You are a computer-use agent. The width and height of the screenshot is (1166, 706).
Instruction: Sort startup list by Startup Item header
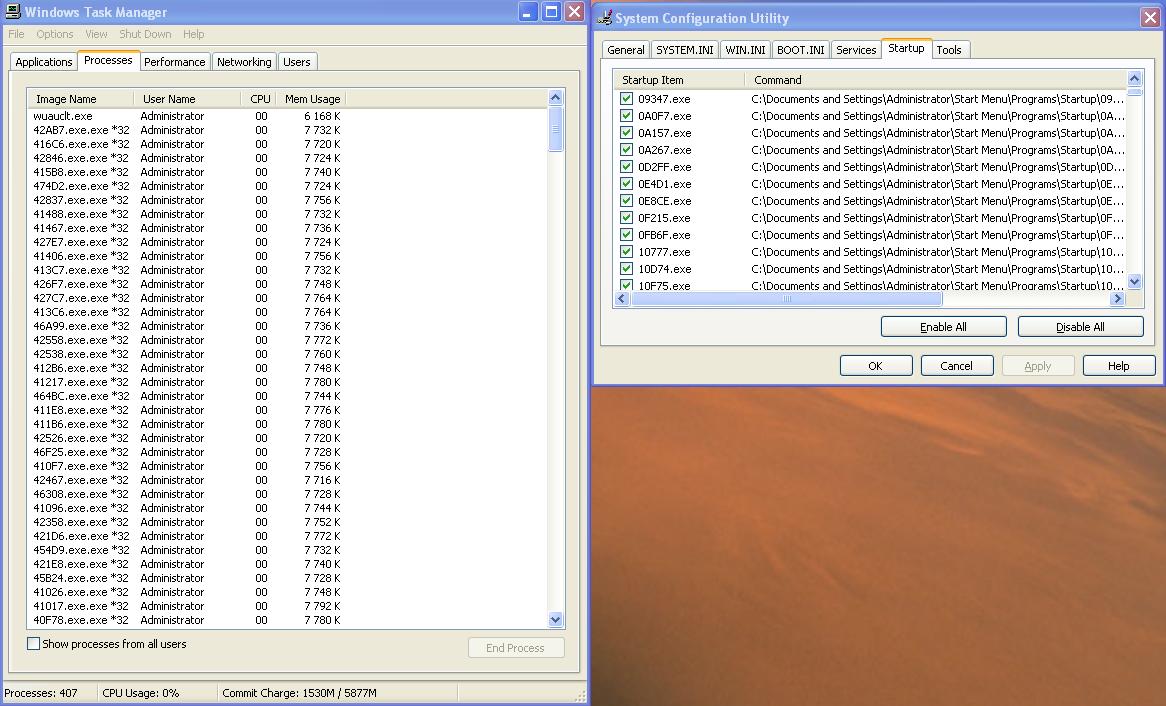tap(679, 80)
